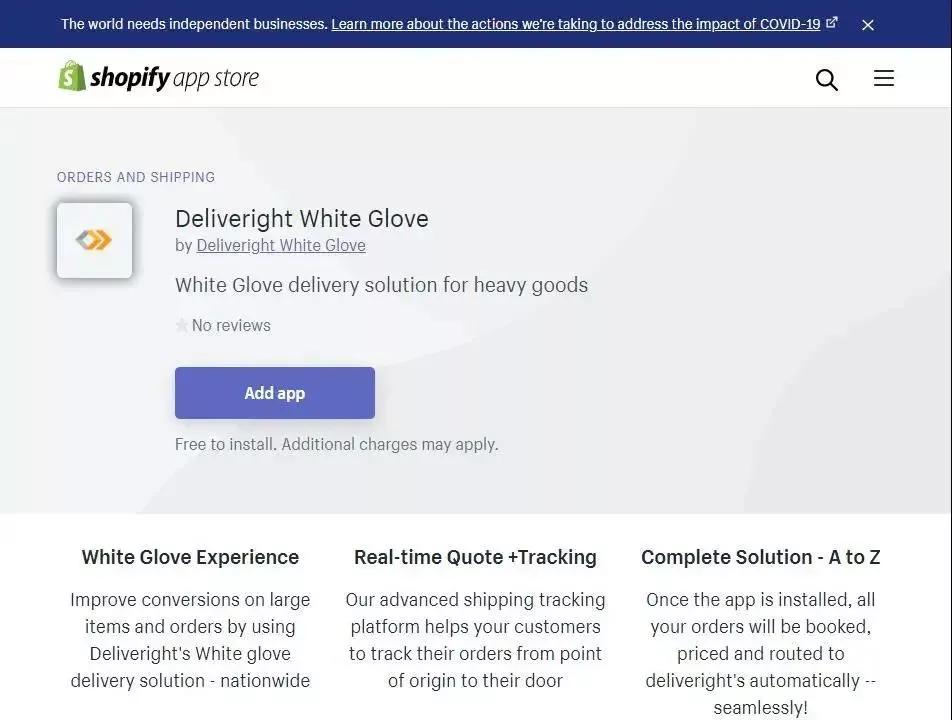Install with the Add app button
This screenshot has height=720, width=952.
click(275, 393)
